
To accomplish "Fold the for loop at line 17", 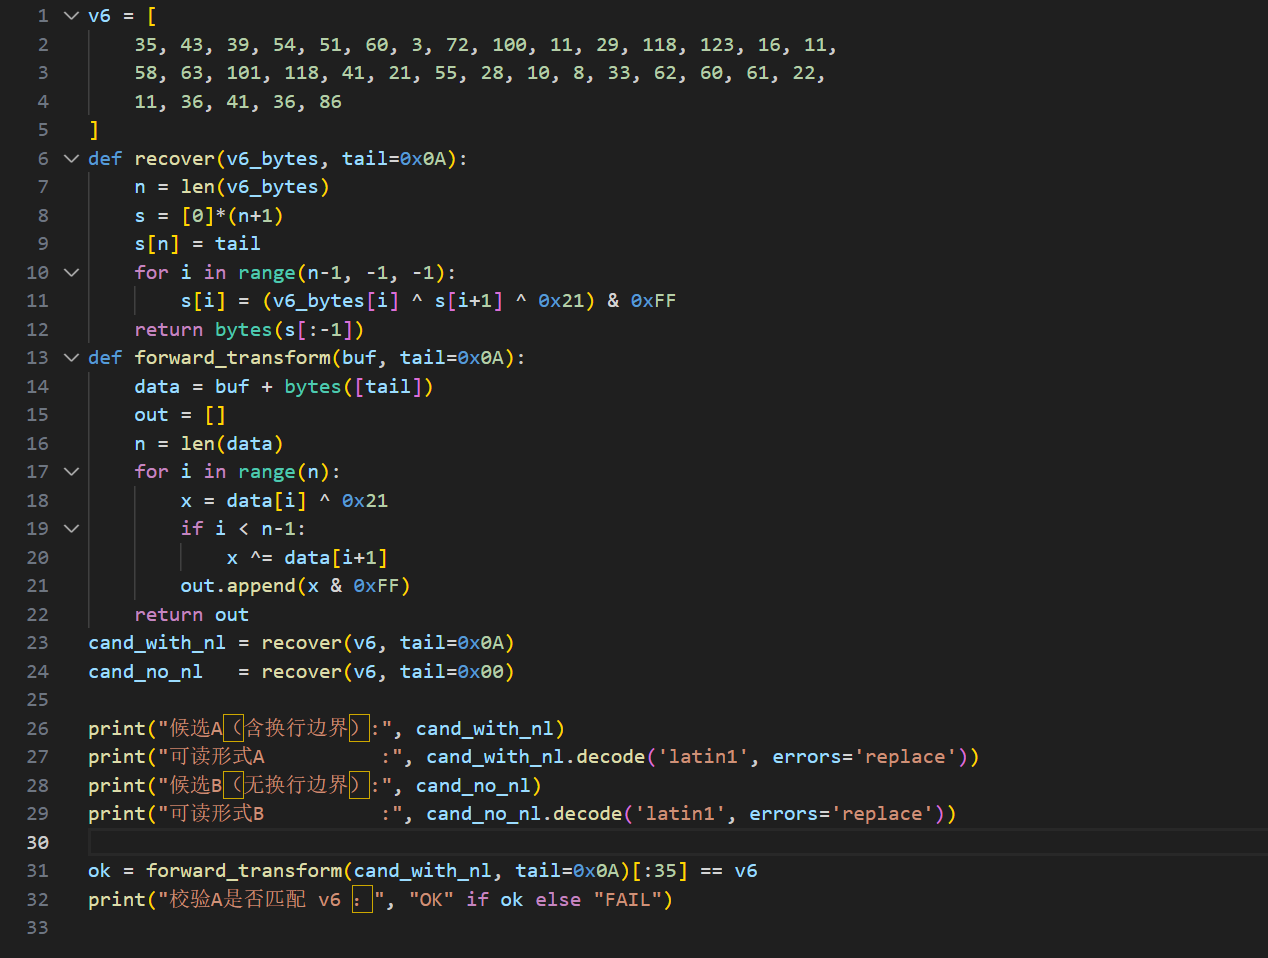I will [x=71, y=471].
